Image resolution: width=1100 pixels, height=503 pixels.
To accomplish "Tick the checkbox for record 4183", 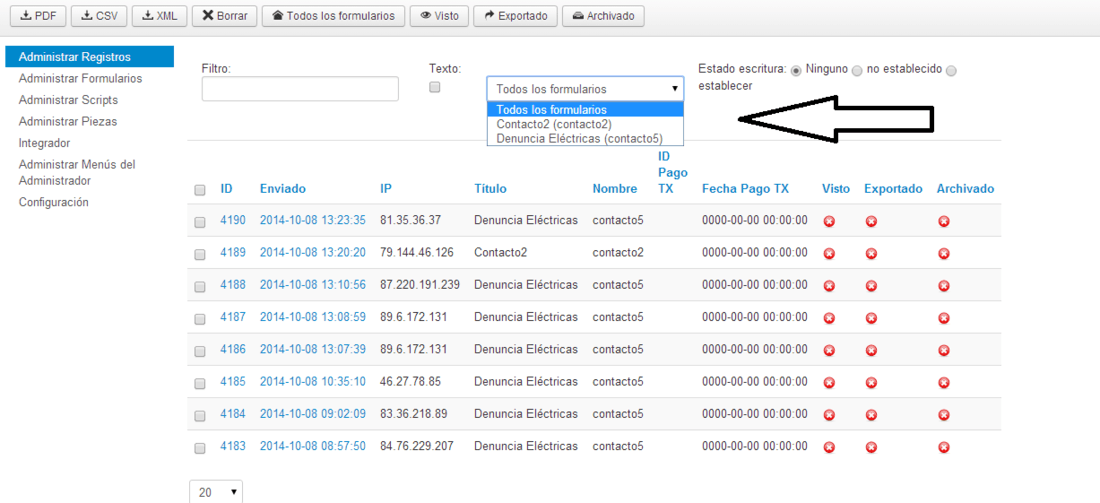I will click(200, 448).
